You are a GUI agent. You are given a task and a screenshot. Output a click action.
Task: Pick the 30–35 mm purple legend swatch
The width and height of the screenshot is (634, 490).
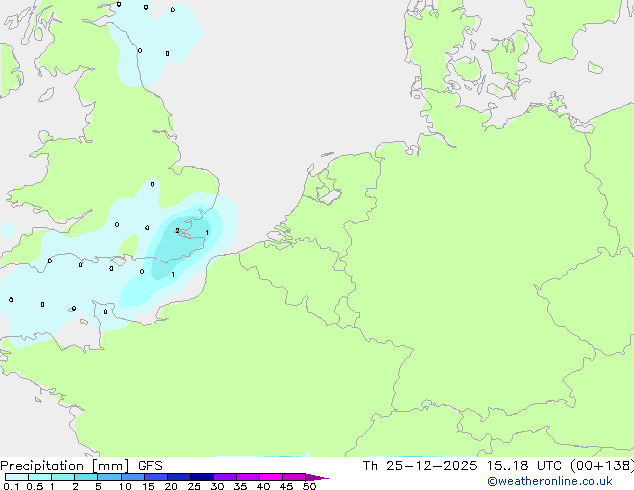click(225, 477)
